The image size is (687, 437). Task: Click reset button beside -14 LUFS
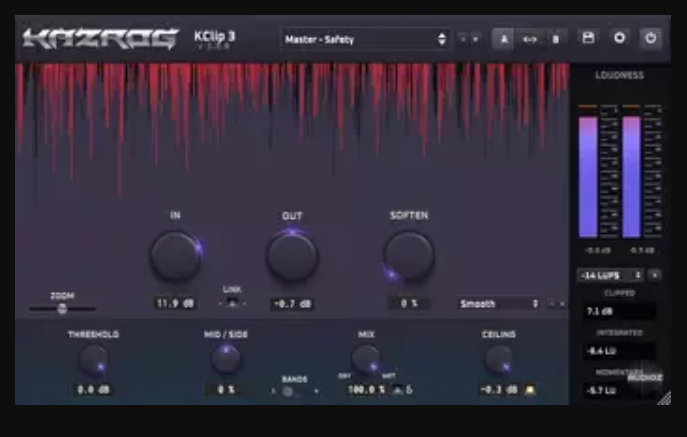tap(655, 275)
